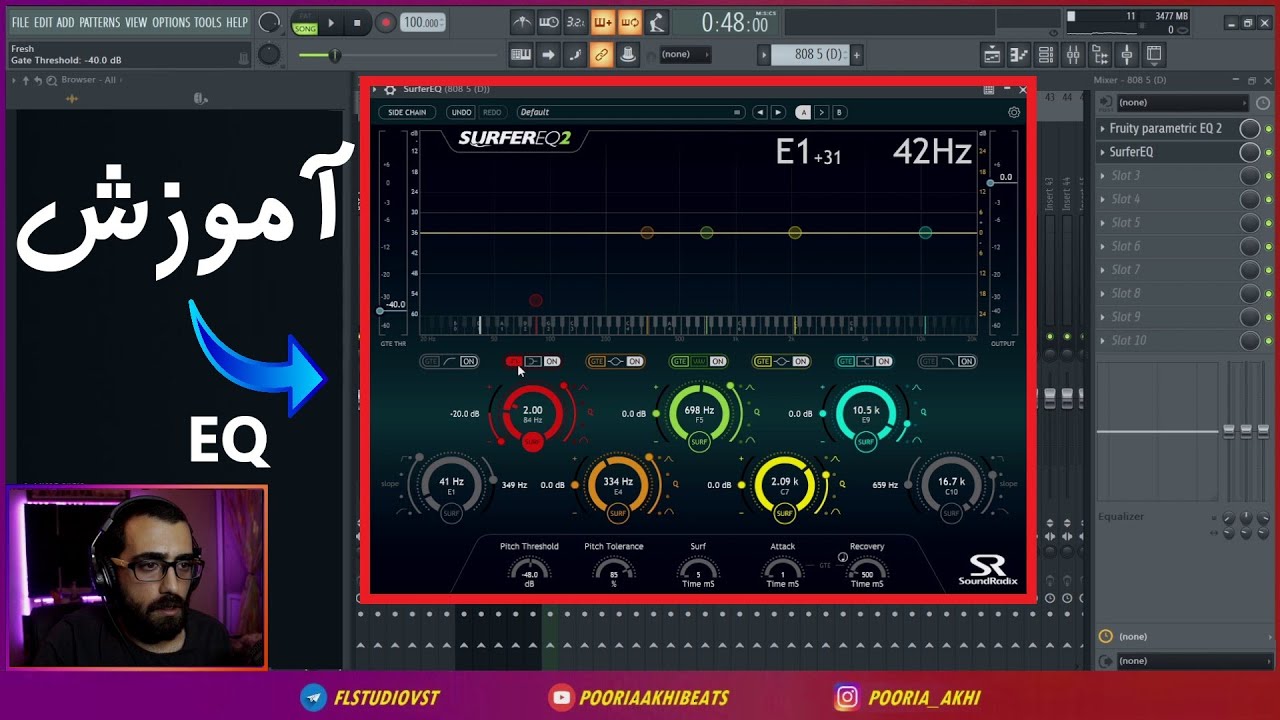
Task: Toggle ON for the yellow band
Action: pyautogui.click(x=800, y=361)
